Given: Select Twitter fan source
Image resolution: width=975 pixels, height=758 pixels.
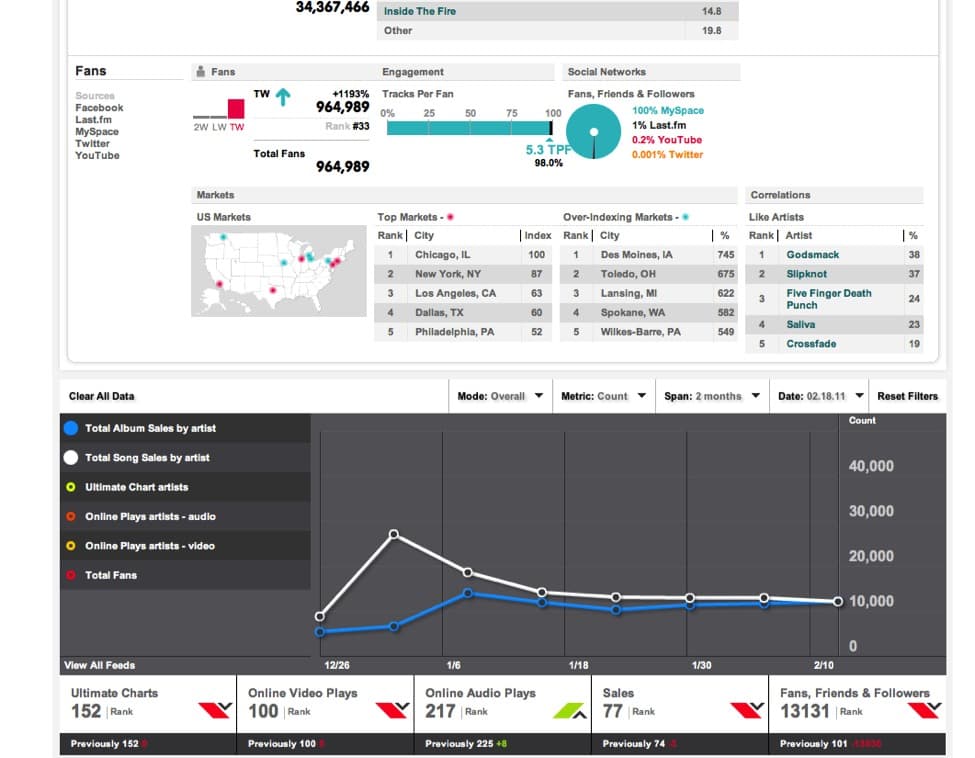Looking at the screenshot, I should tap(92, 143).
